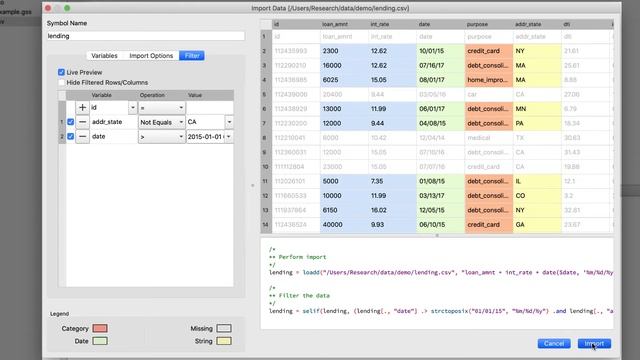This screenshot has width=640, height=360.
Task: Click the selif filter code line
Action: coord(441,311)
